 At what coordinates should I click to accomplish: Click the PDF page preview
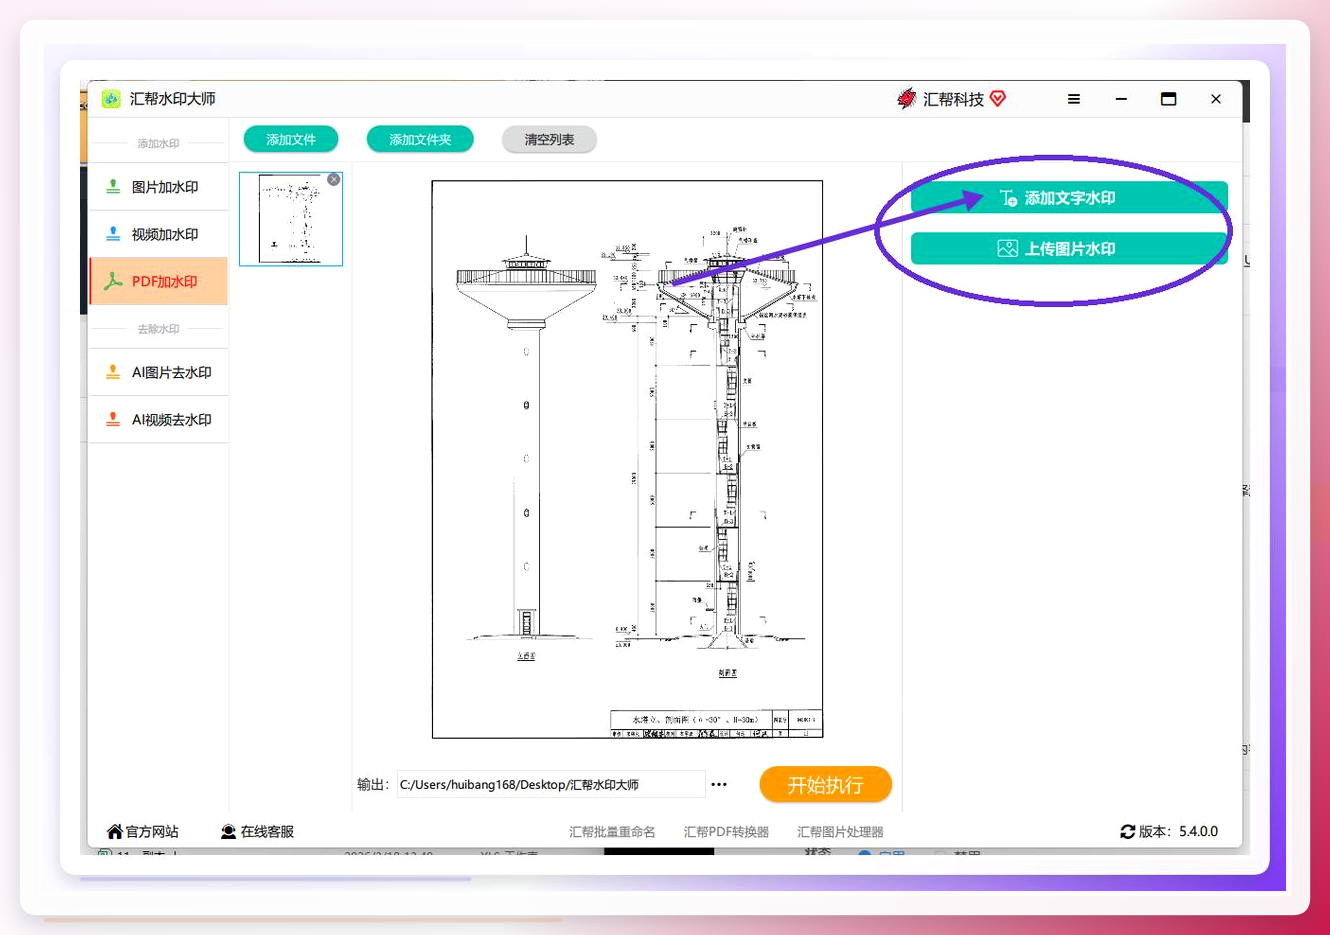point(627,460)
